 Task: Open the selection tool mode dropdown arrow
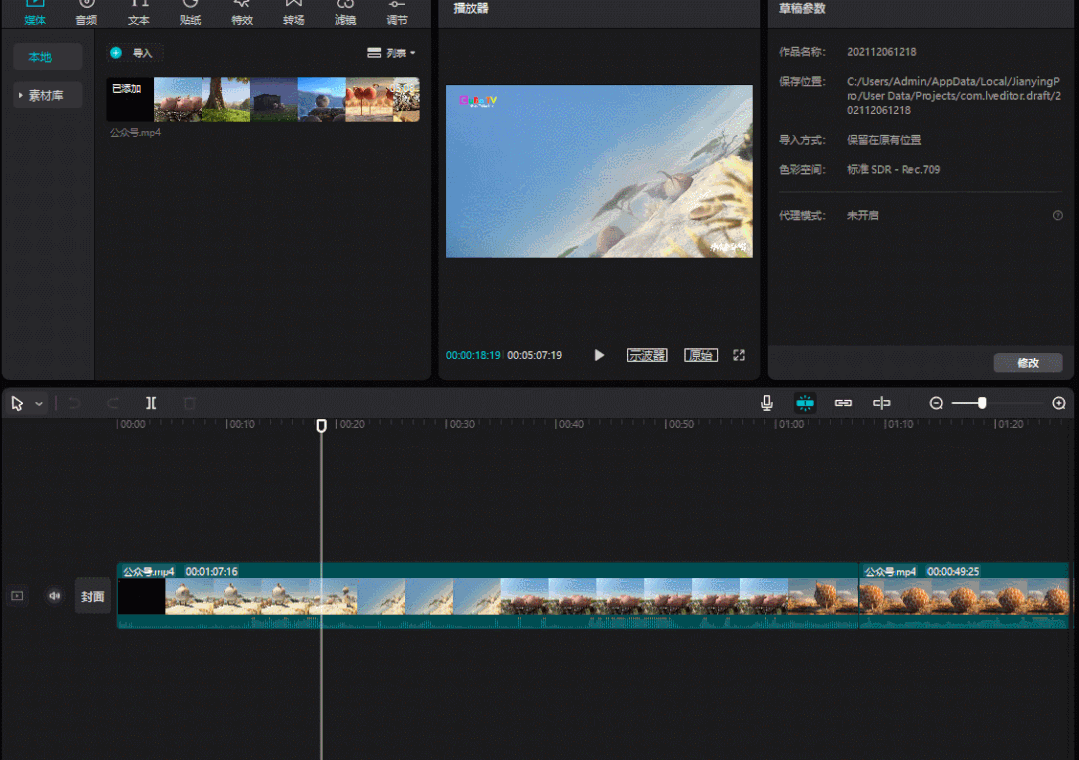pyautogui.click(x=39, y=404)
